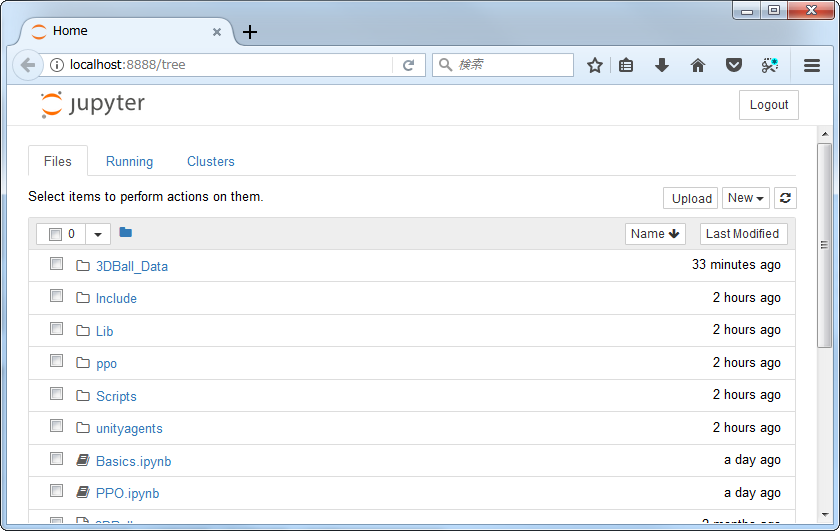Click the folder icon next to ppo
The height and width of the screenshot is (531, 840).
pos(82,363)
